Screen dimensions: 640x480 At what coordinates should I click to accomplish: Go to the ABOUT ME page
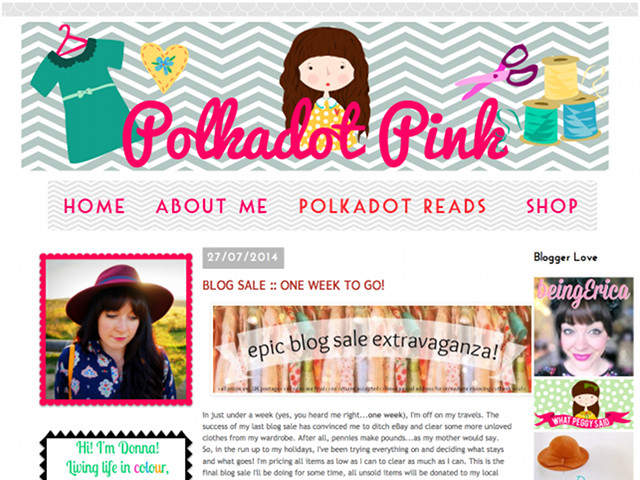click(211, 206)
